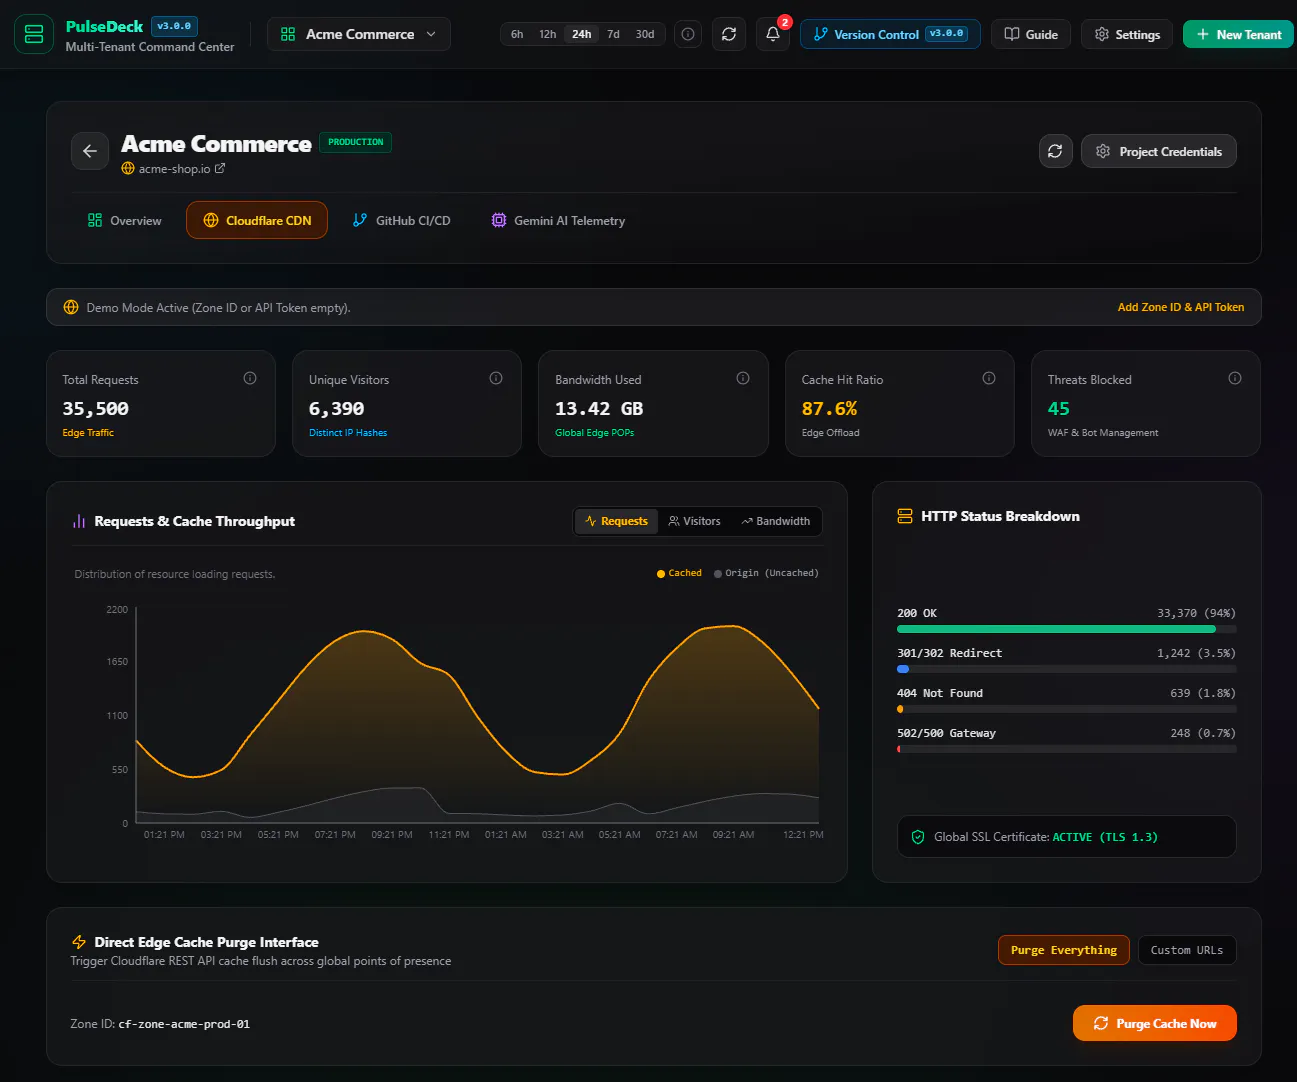The width and height of the screenshot is (1297, 1082).
Task: Click the PulseDeck logo icon
Action: click(x=34, y=34)
